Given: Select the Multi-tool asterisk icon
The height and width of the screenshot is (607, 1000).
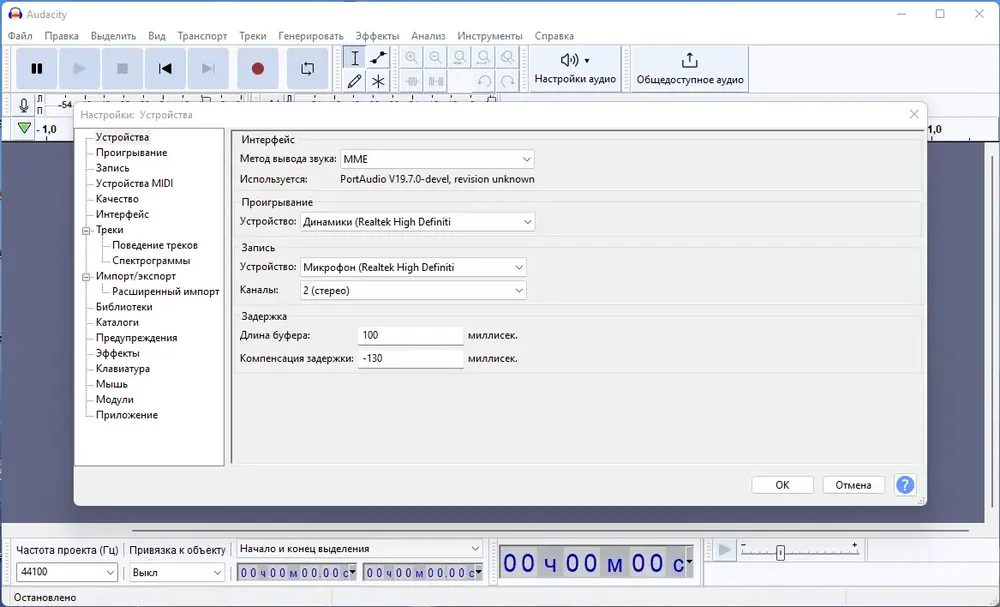Looking at the screenshot, I should (378, 81).
